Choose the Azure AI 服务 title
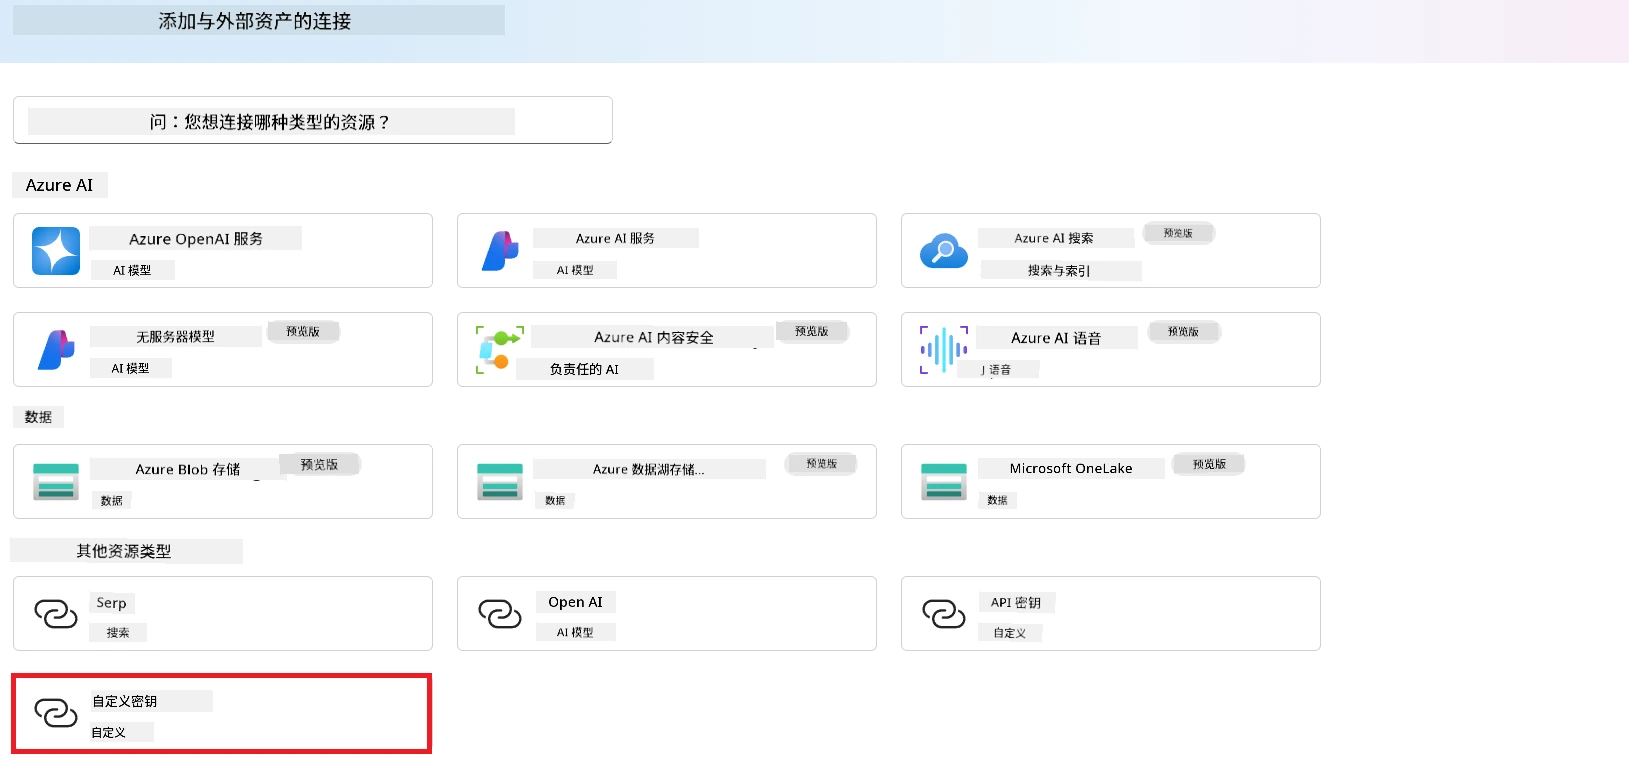This screenshot has height=775, width=1629. 615,238
